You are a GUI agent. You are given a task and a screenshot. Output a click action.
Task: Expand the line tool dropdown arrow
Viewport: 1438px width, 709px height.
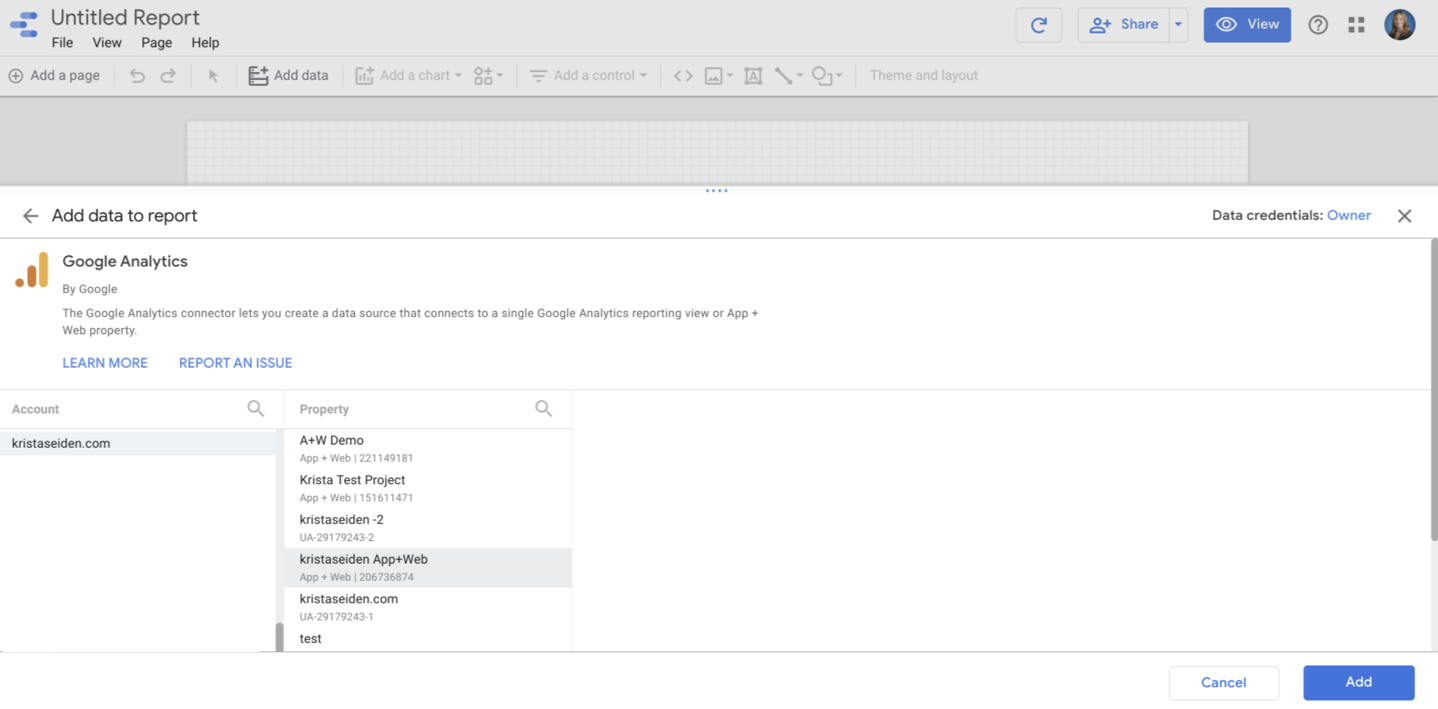[800, 75]
